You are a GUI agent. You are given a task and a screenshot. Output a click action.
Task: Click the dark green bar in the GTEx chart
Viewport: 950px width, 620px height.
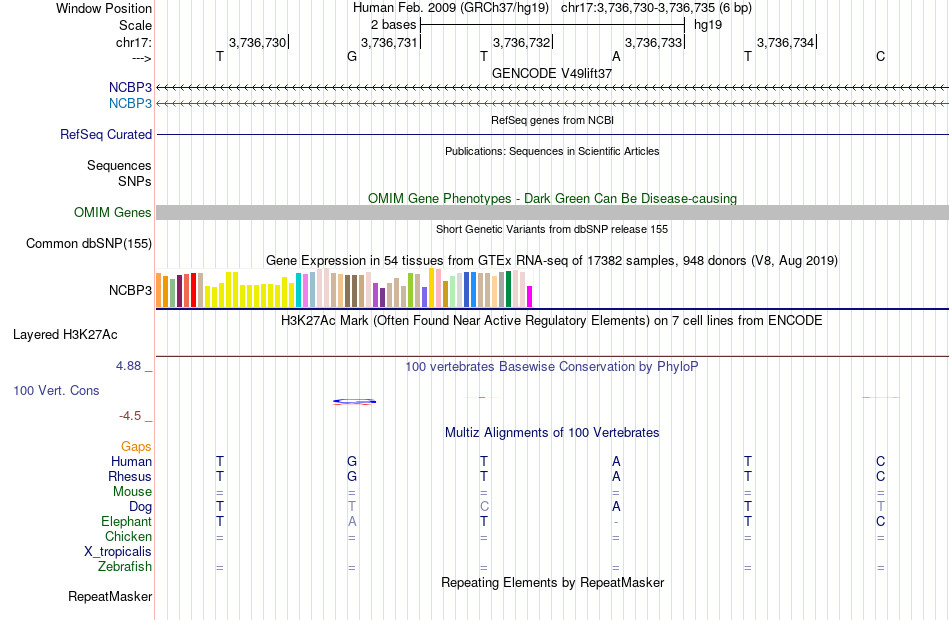508,289
